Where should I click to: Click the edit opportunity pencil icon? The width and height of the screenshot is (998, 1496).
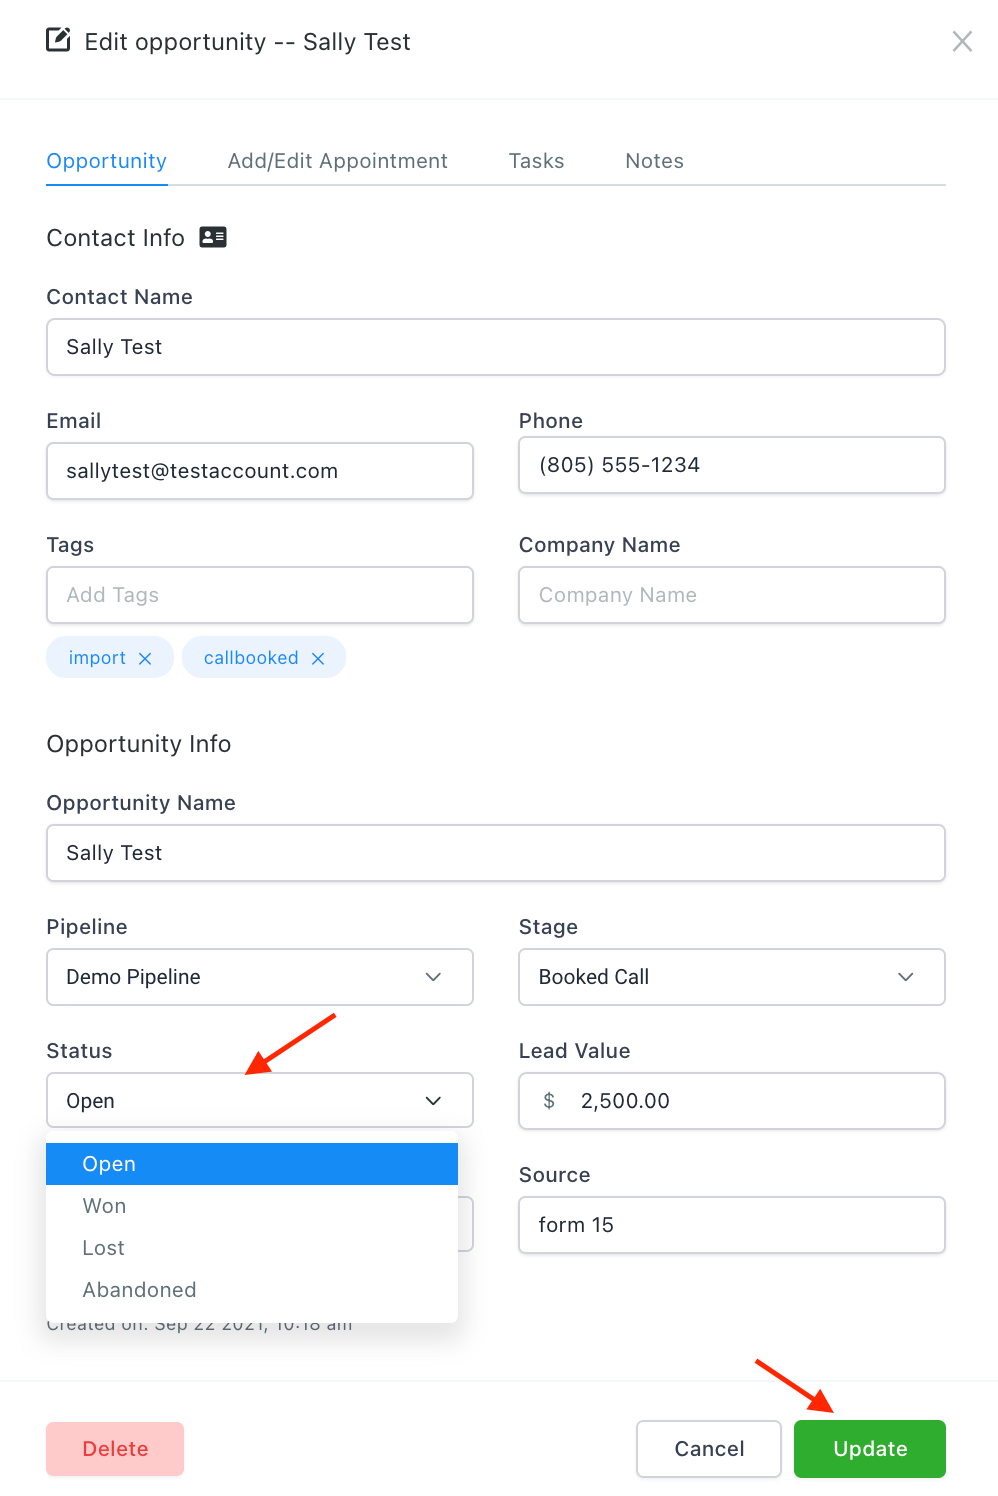59,41
